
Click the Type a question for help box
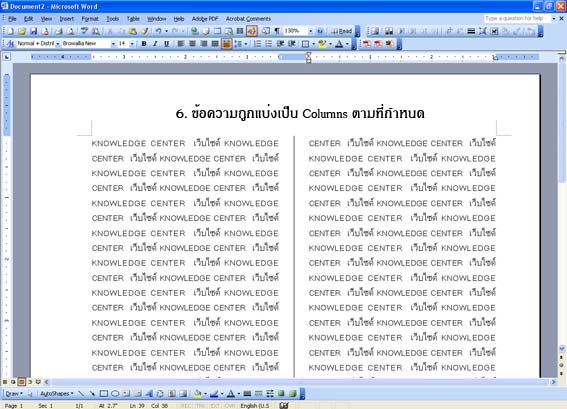click(517, 18)
